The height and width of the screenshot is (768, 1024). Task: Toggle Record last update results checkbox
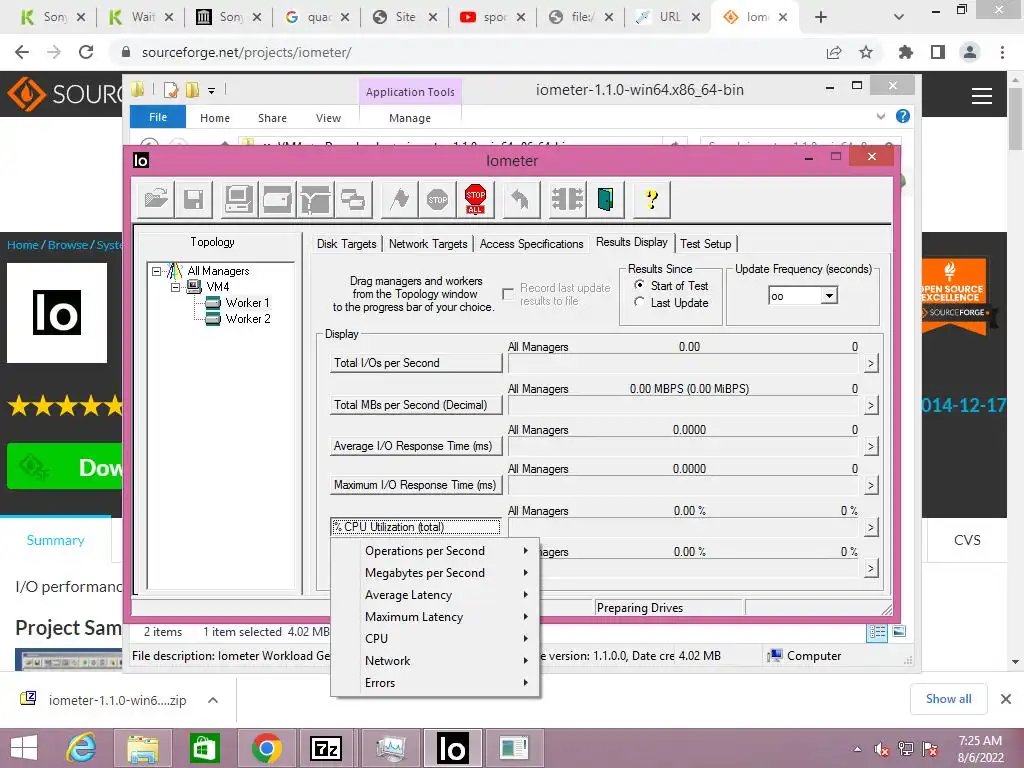pyautogui.click(x=508, y=294)
